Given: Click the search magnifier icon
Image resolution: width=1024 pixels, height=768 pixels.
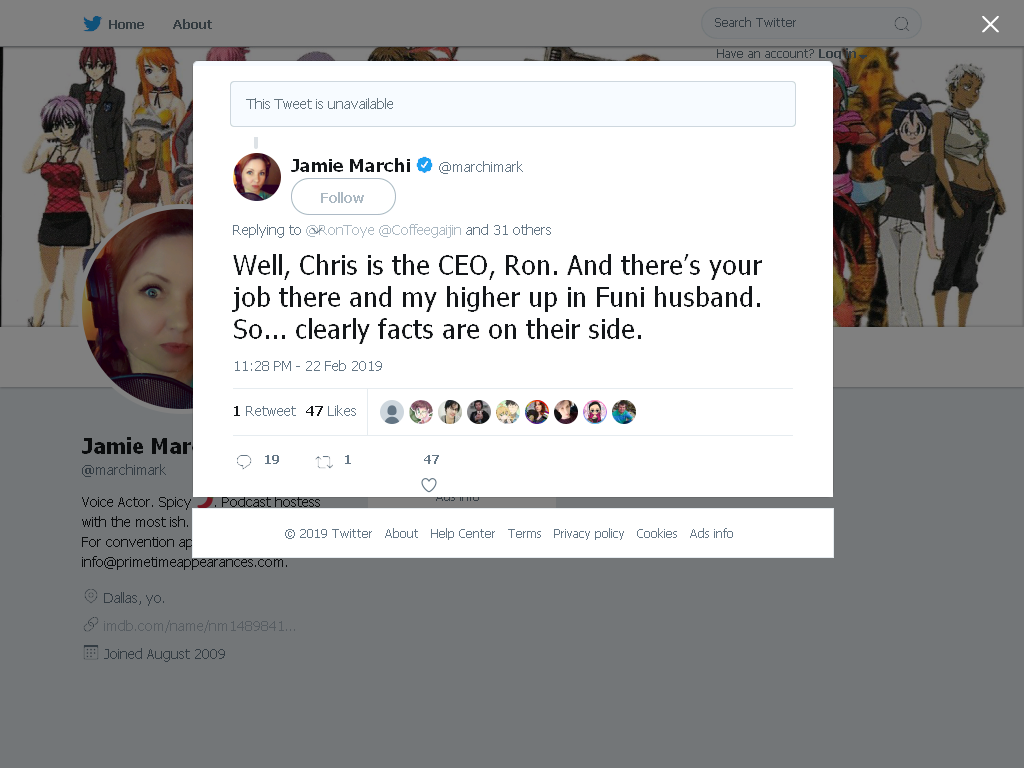Looking at the screenshot, I should coord(901,24).
